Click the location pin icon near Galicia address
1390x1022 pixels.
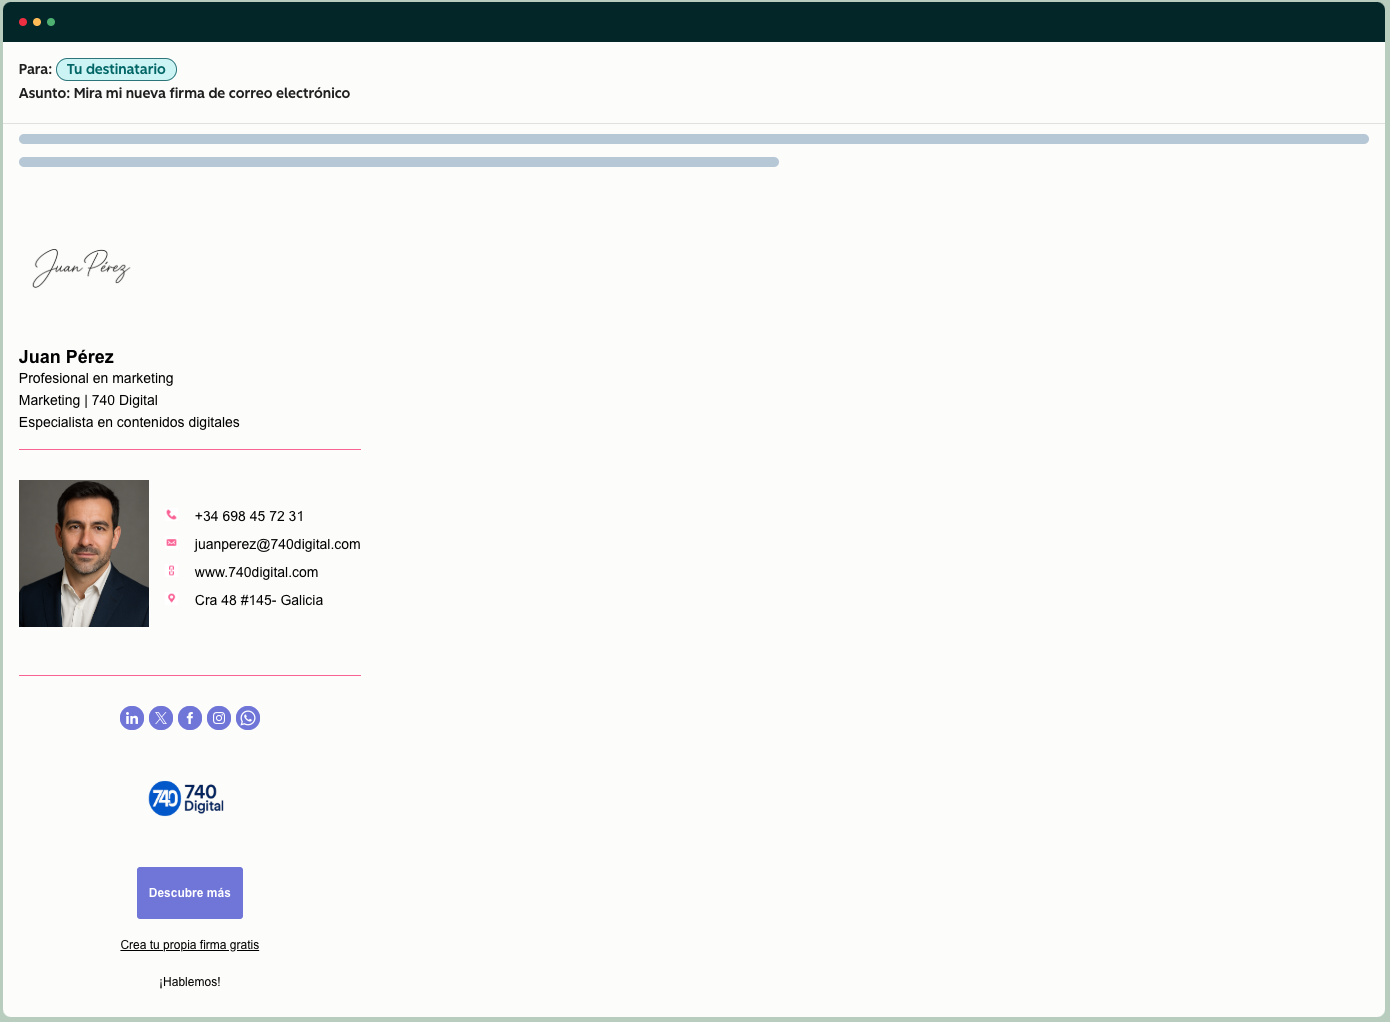click(171, 598)
